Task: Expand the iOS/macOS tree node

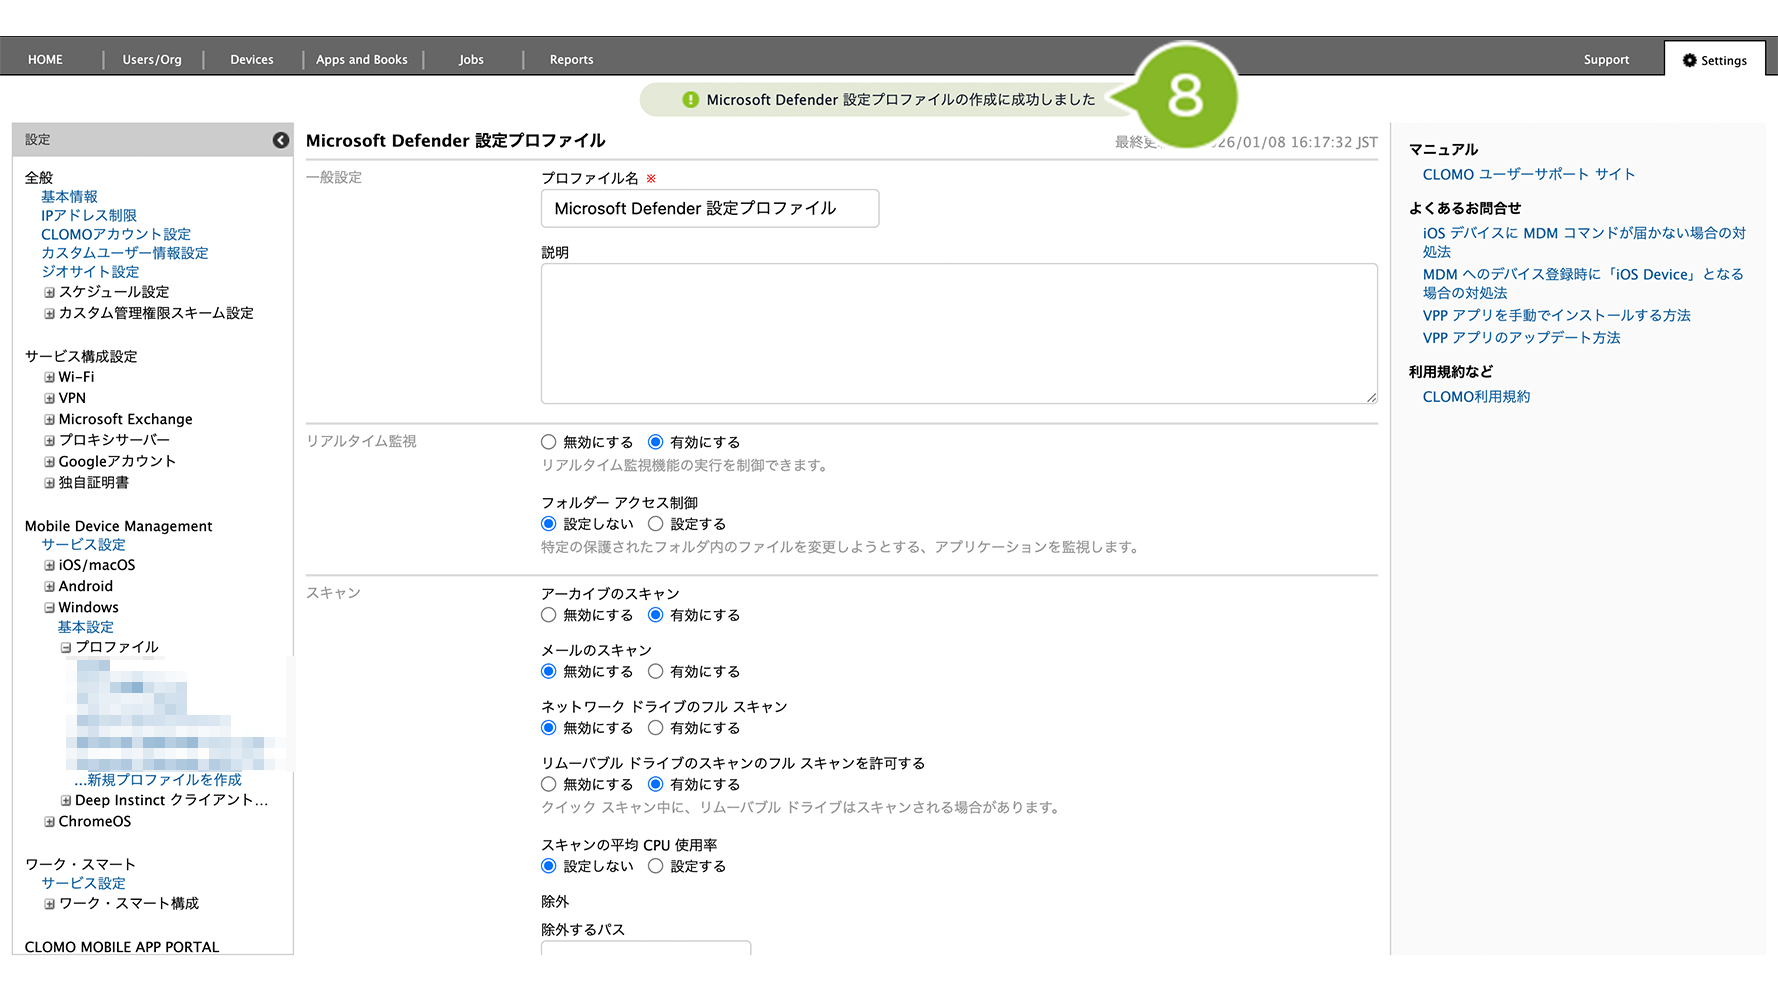Action: pos(49,566)
